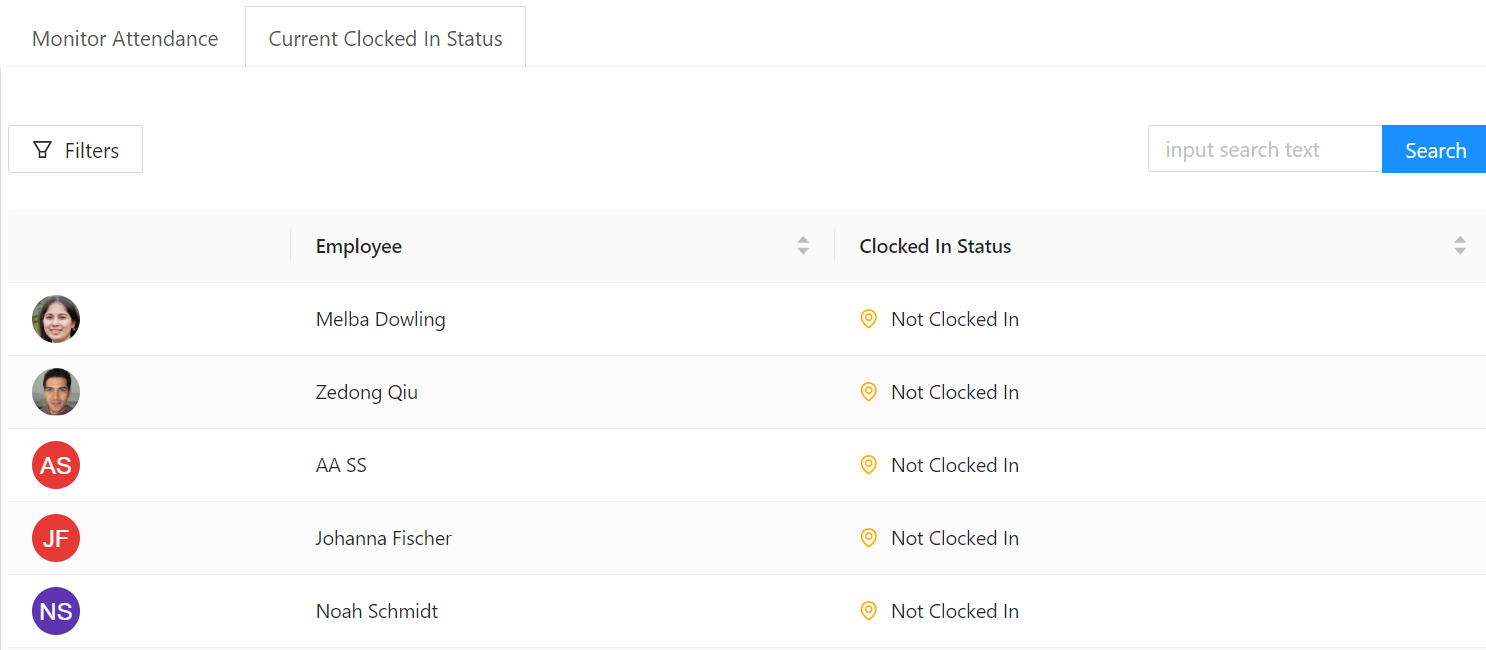1486x650 pixels.
Task: Click the ascending sort caret on Employee header
Action: coord(803,240)
